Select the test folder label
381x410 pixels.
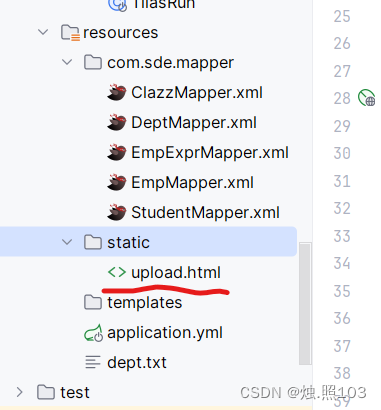[x=75, y=392]
